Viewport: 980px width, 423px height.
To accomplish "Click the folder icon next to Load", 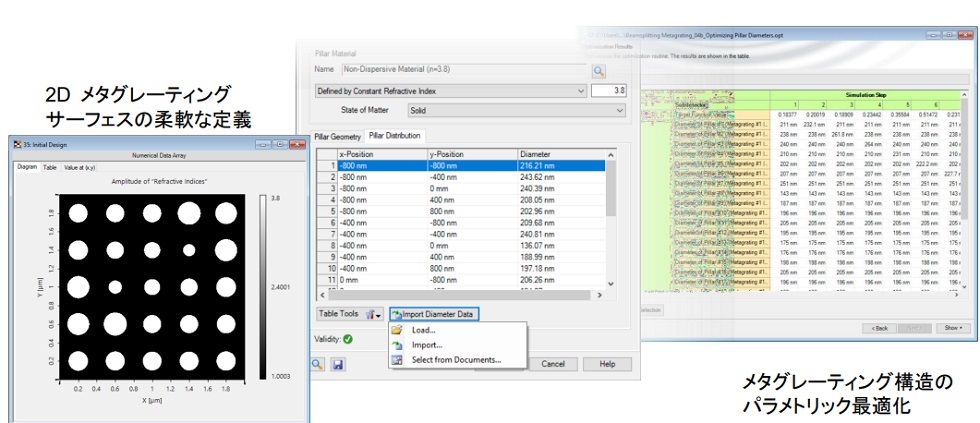I will [397, 330].
